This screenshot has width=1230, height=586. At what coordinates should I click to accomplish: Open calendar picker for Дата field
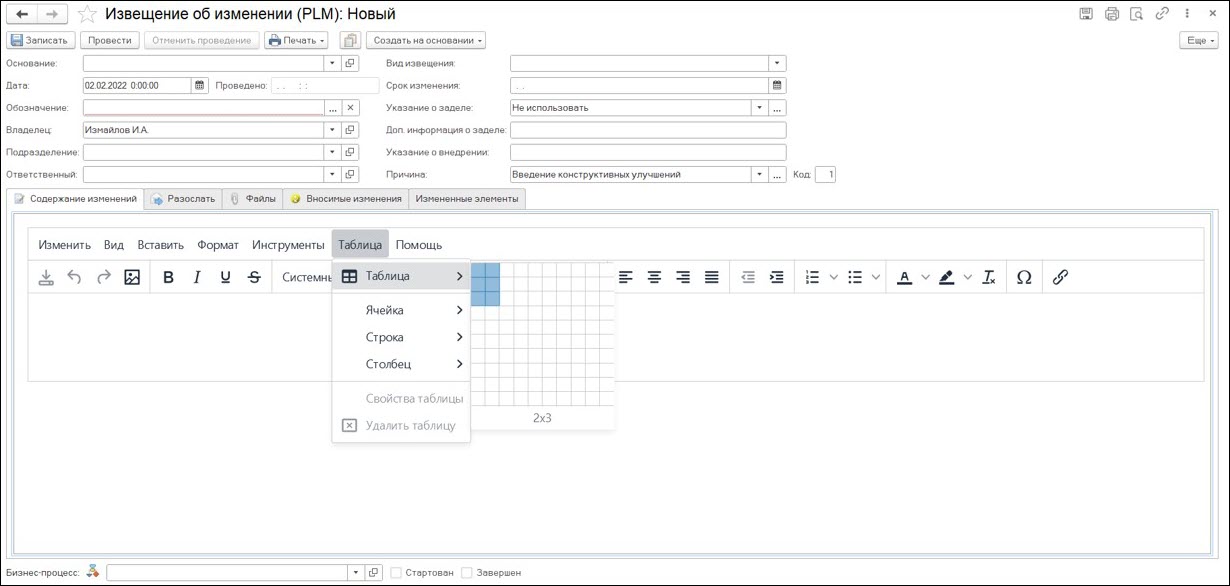[x=199, y=86]
